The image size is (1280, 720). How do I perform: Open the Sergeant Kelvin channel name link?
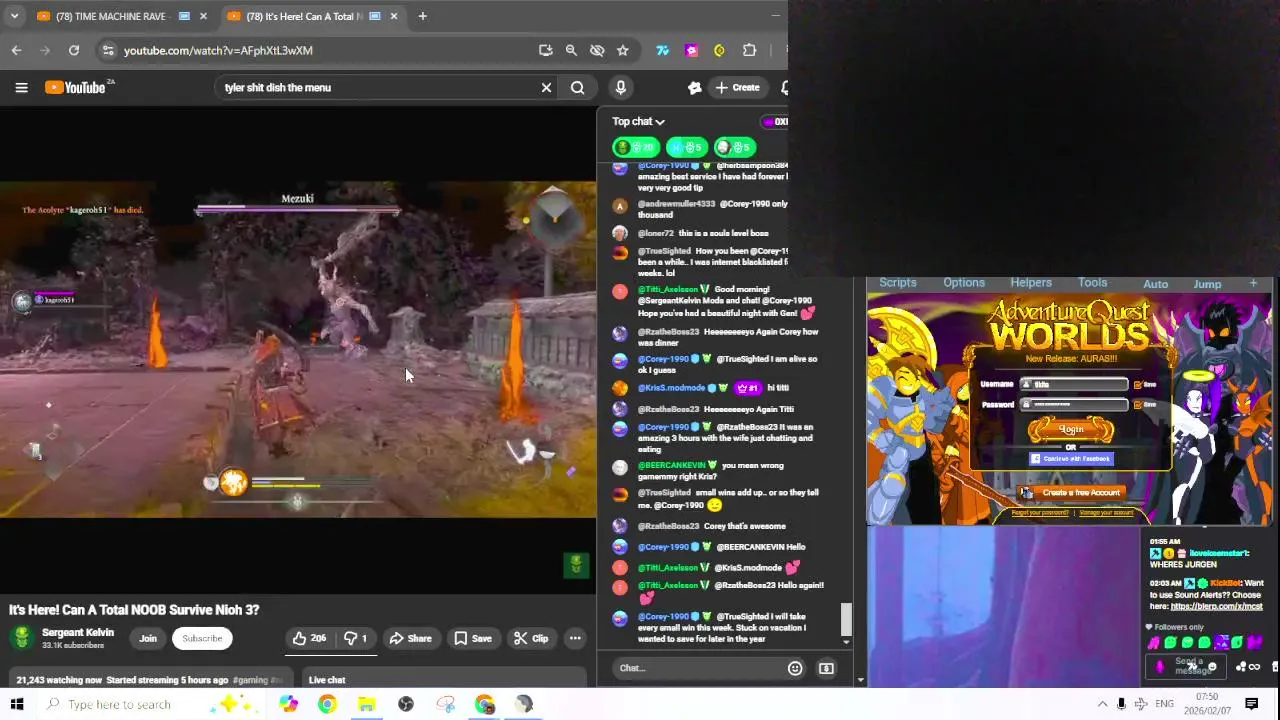78,633
